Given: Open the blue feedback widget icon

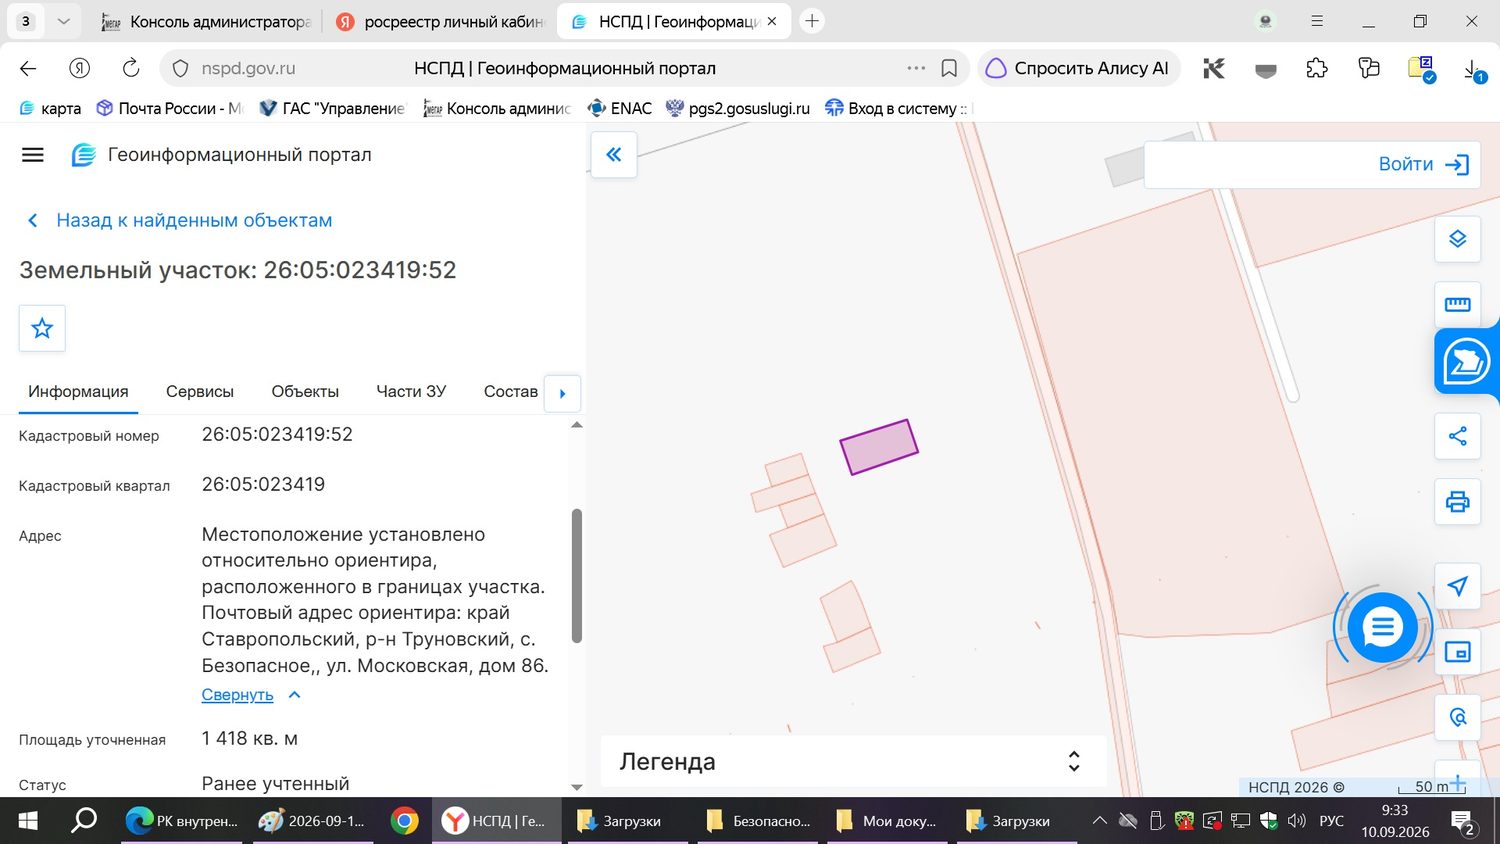Looking at the screenshot, I should [x=1466, y=362].
